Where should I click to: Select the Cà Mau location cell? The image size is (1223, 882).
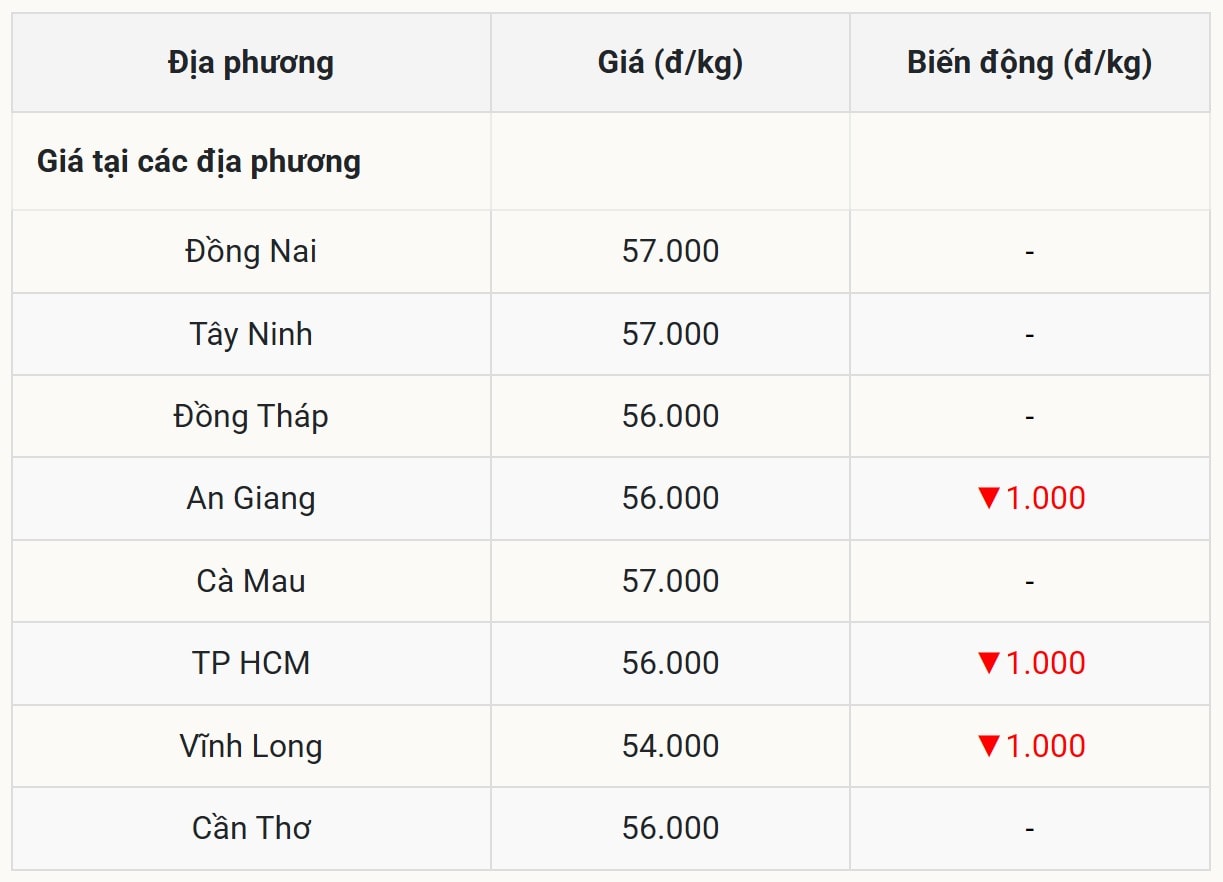[251, 581]
